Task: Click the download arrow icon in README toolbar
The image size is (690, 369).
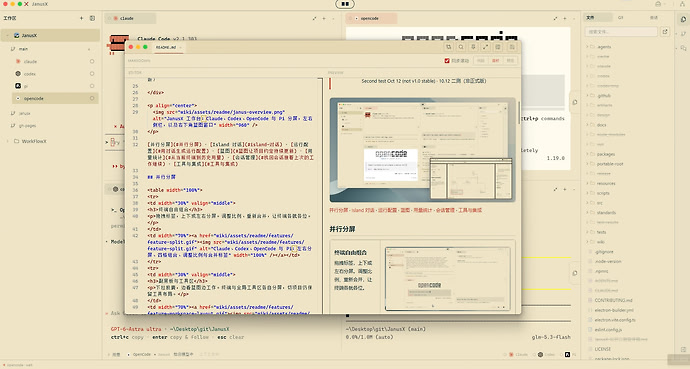Action: [x=473, y=47]
